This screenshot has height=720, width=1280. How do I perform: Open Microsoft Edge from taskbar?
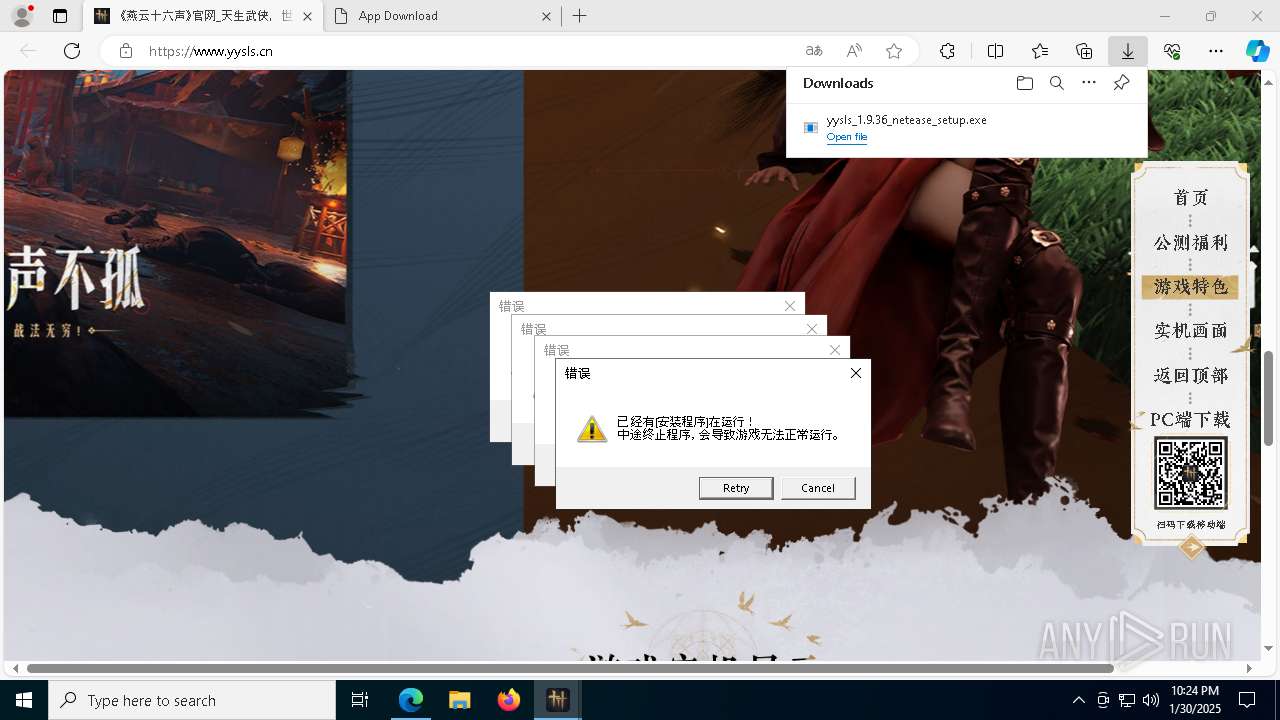point(411,700)
